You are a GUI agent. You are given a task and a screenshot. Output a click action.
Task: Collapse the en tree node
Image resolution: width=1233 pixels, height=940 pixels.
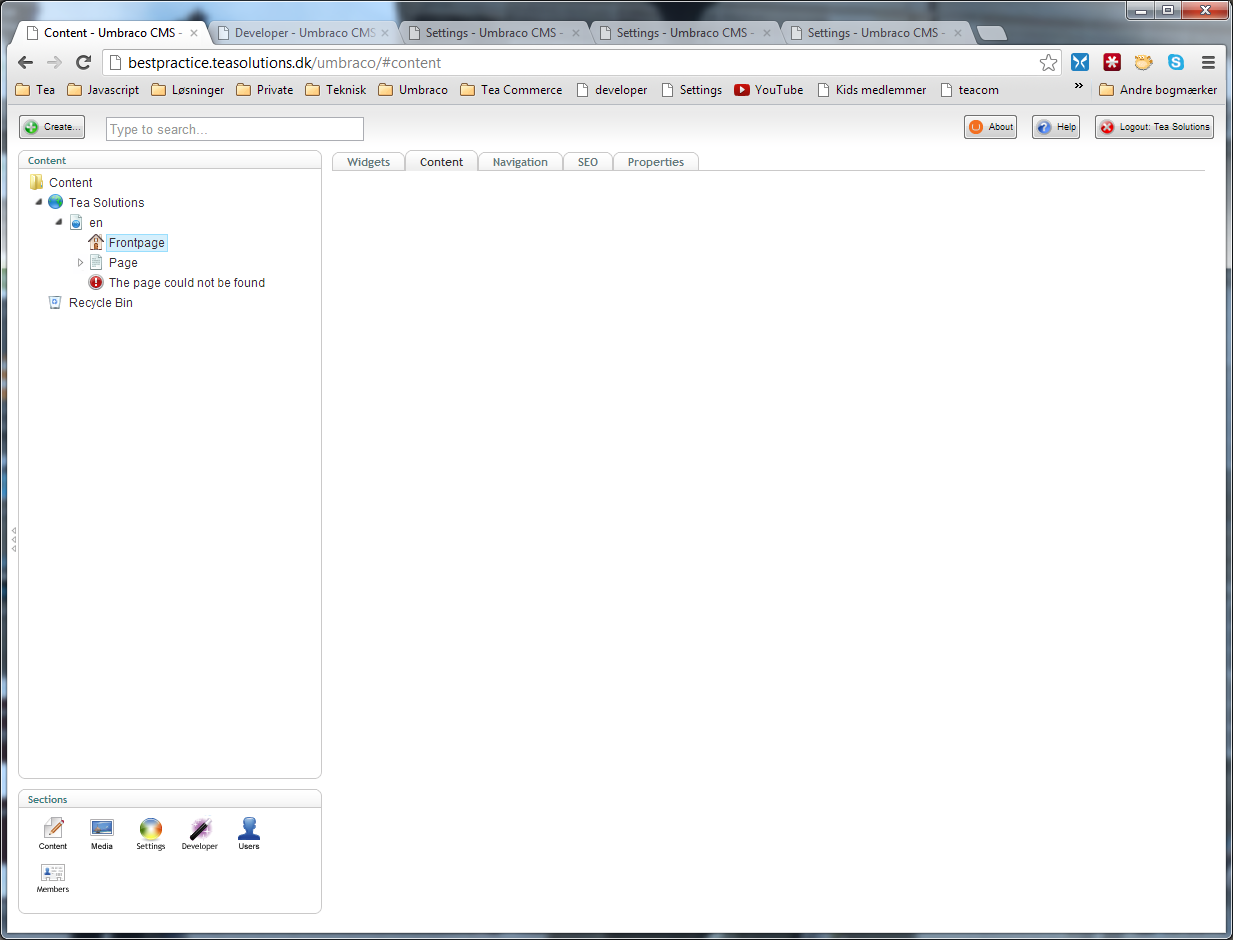tap(59, 222)
